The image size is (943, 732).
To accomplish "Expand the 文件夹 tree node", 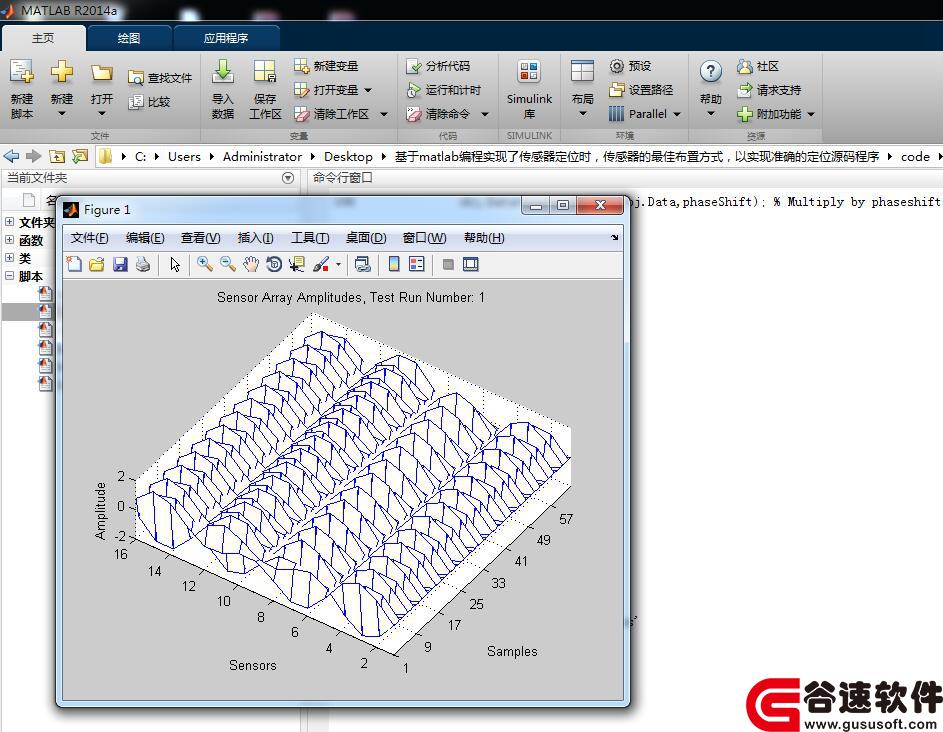I will pos(10,221).
